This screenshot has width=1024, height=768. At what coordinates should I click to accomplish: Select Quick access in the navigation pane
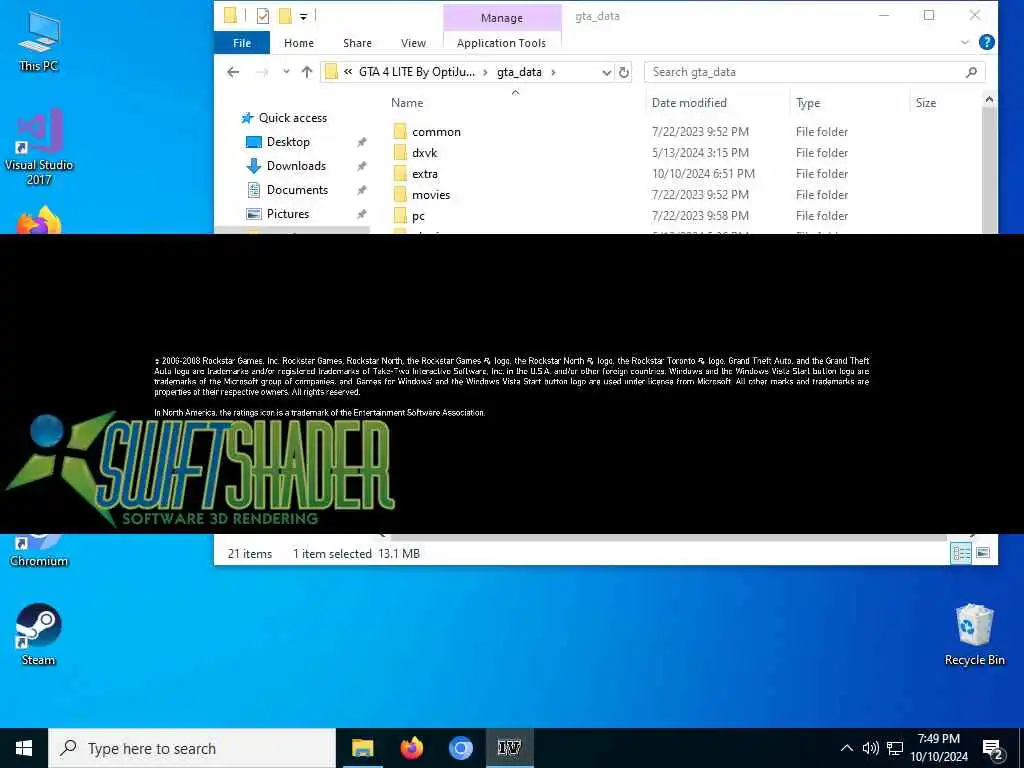pos(293,118)
